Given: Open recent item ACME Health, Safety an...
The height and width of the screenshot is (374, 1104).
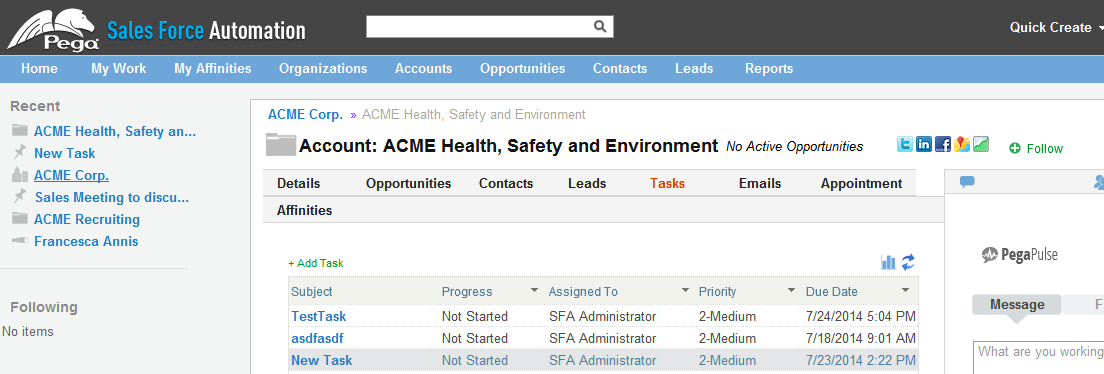Looking at the screenshot, I should [115, 131].
